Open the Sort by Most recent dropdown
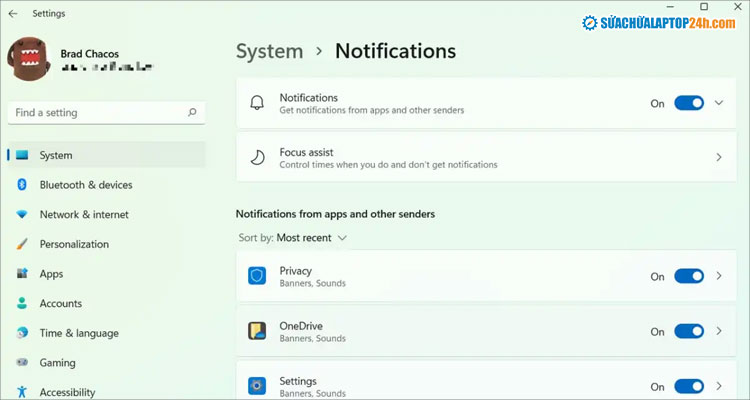 point(293,238)
